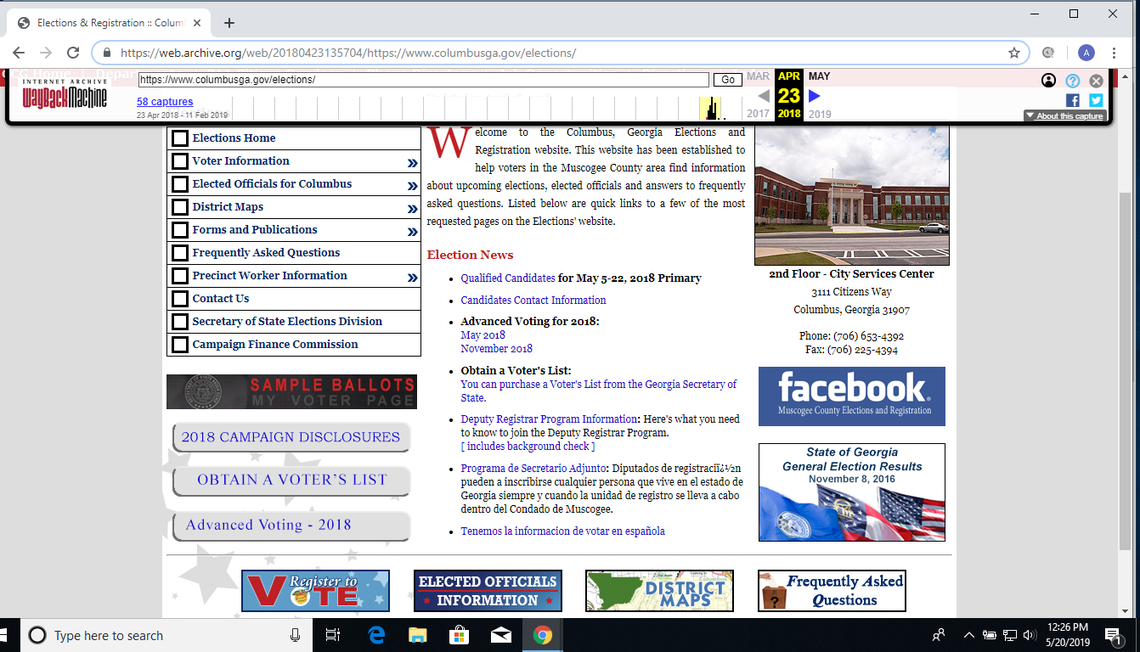The image size is (1140, 652).
Task: Open the 58 captures link
Action: 164,101
